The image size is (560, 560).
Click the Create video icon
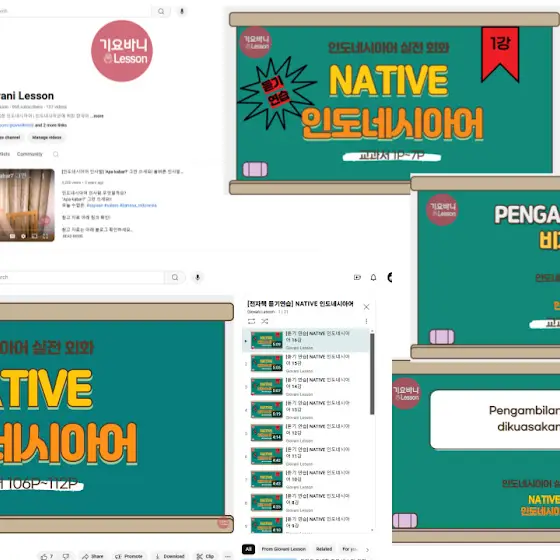pos(357,277)
